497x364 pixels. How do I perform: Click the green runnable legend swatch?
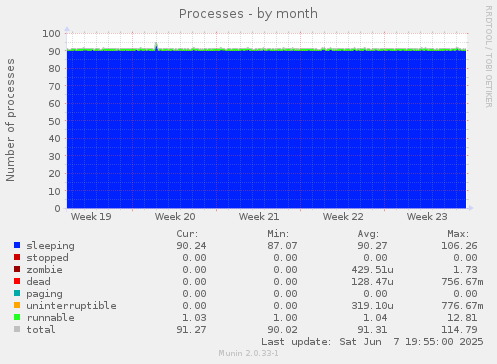click(17, 317)
